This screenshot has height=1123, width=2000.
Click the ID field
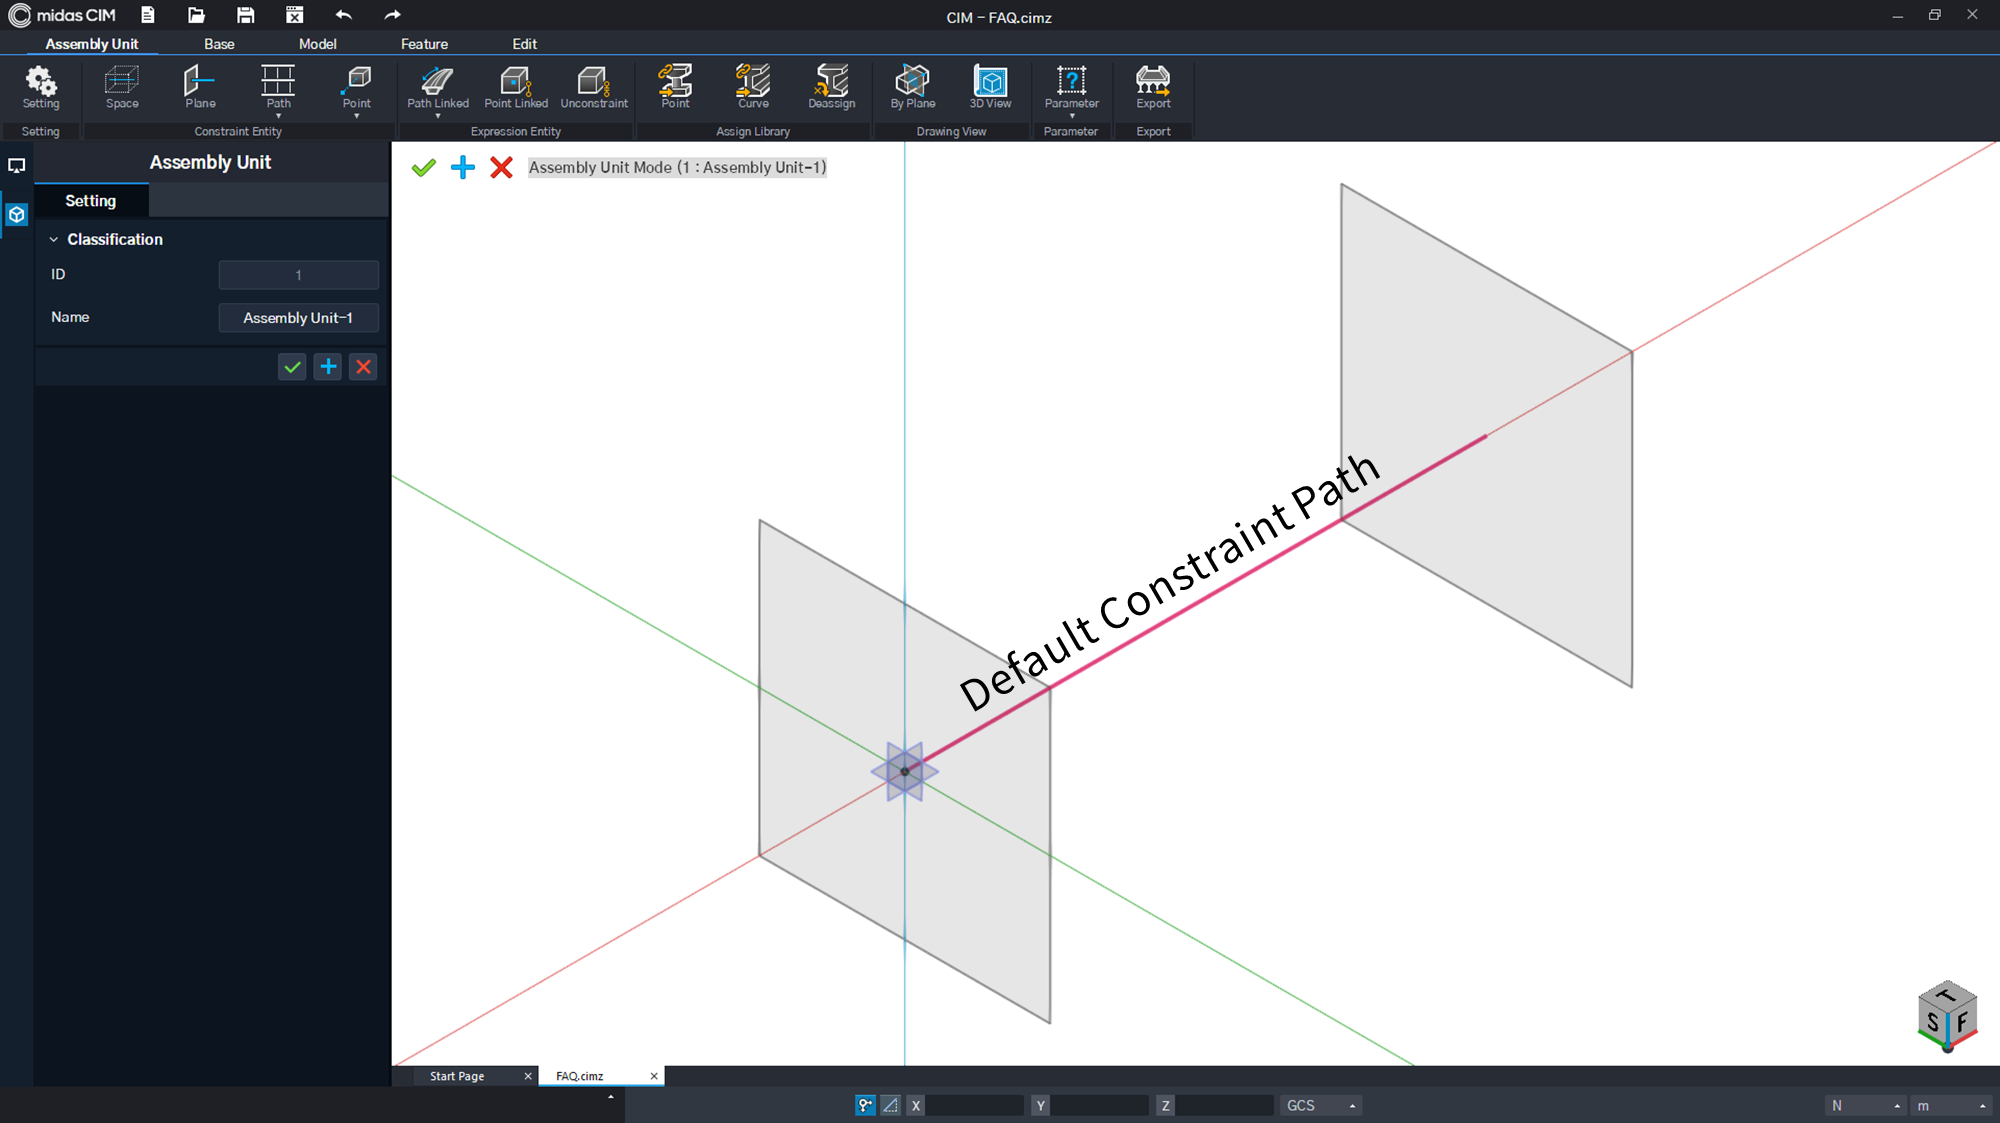pos(298,275)
